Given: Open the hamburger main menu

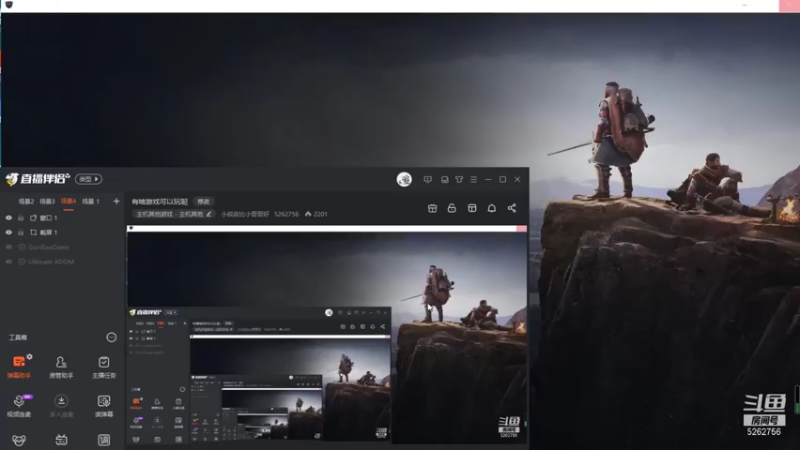Looking at the screenshot, I should pyautogui.click(x=473, y=180).
